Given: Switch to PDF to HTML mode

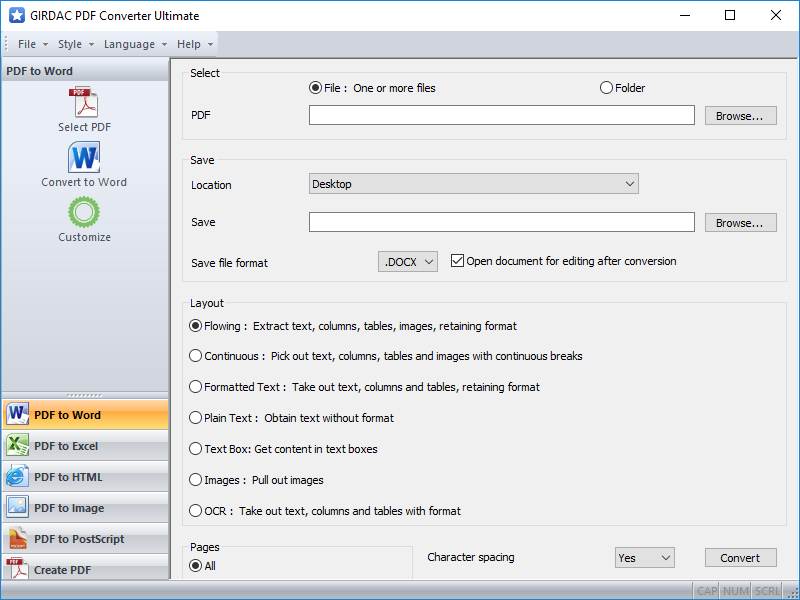Looking at the screenshot, I should pos(85,477).
